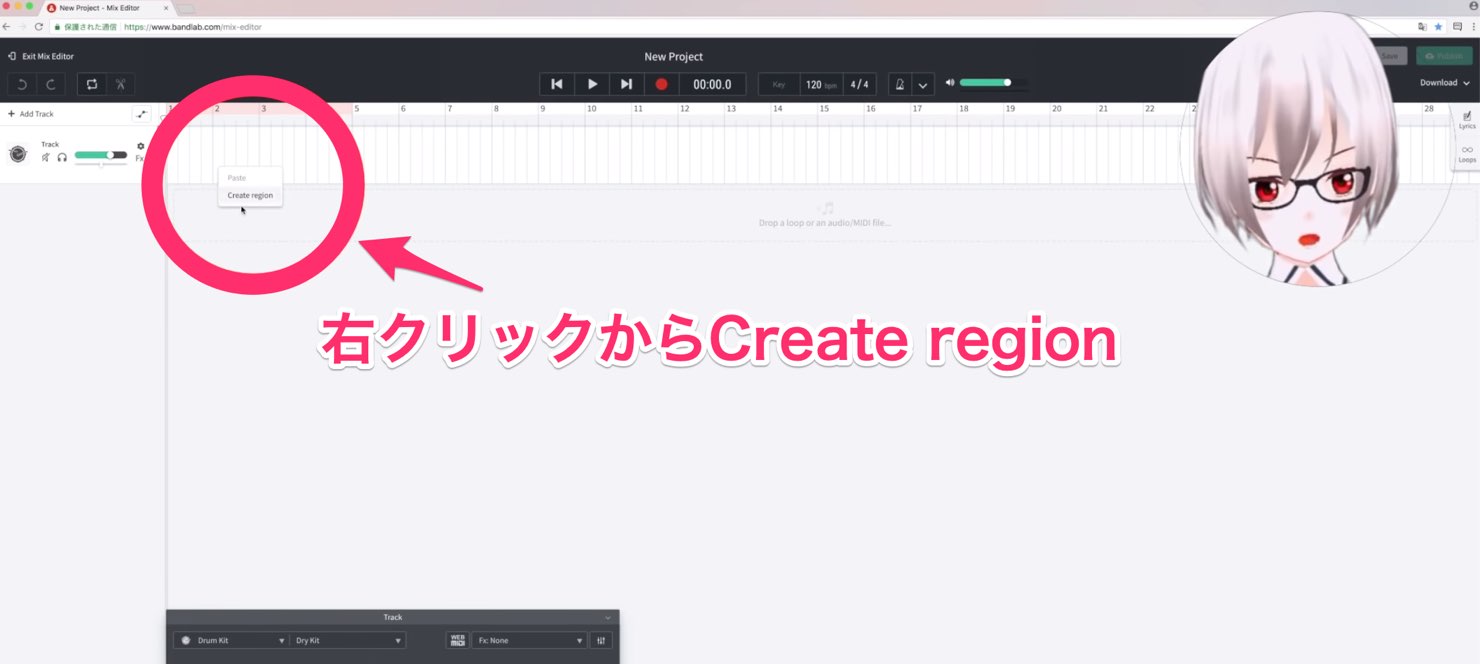Open the Key selector

pyautogui.click(x=779, y=85)
